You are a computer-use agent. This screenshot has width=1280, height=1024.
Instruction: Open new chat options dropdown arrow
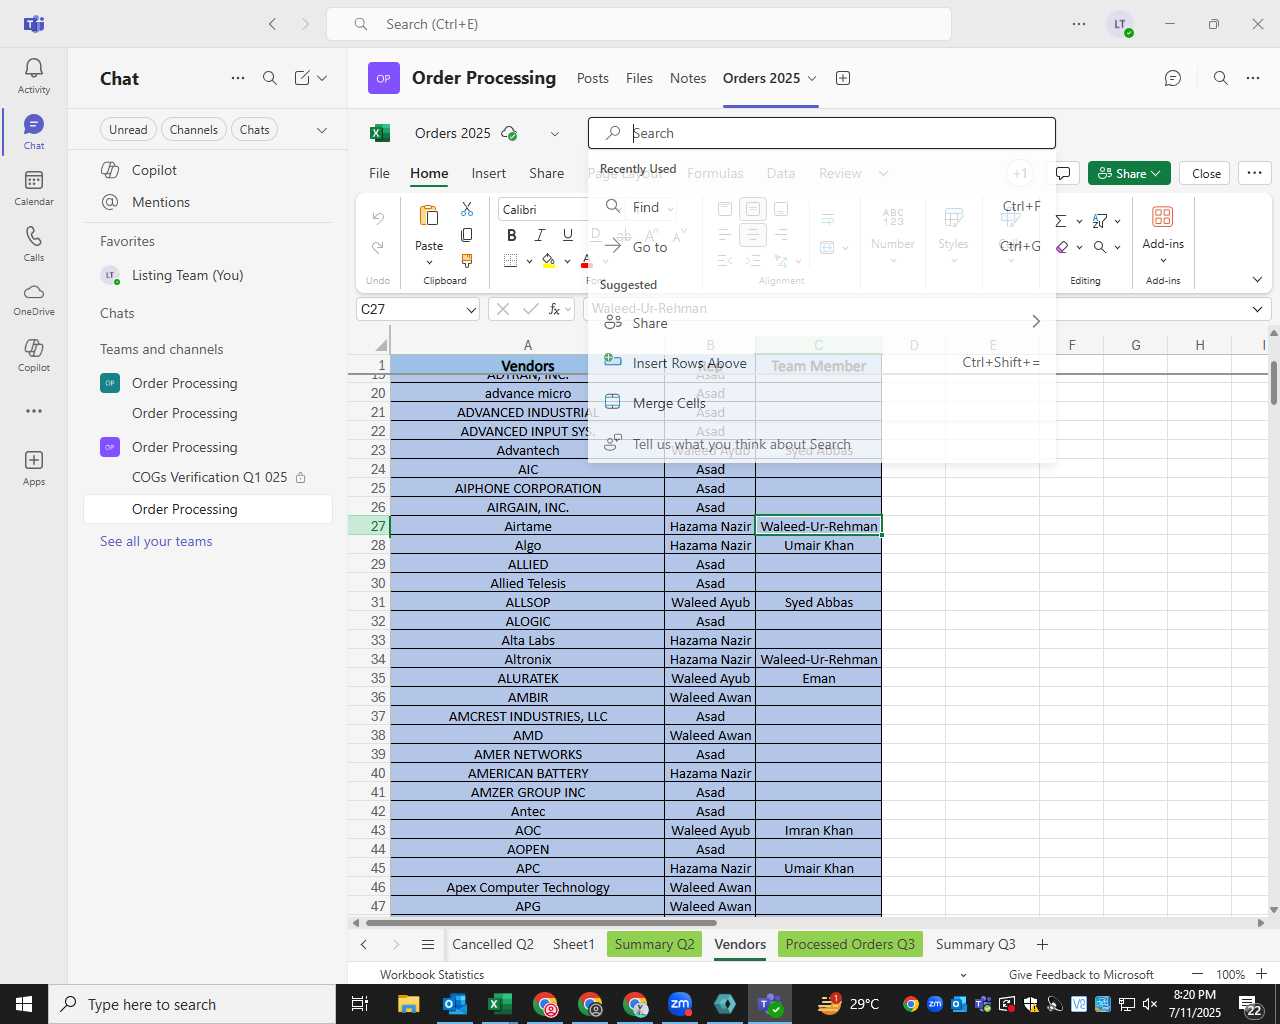click(x=322, y=78)
